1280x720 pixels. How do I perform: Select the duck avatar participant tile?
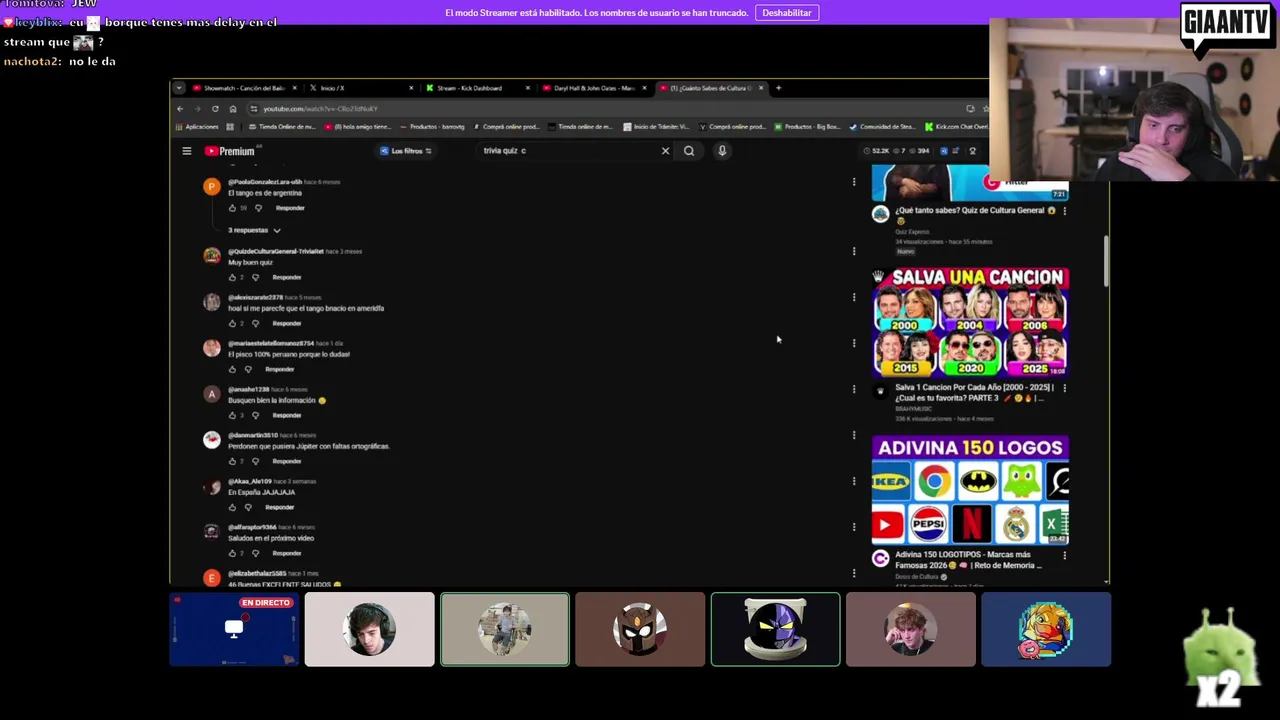tap(1046, 629)
